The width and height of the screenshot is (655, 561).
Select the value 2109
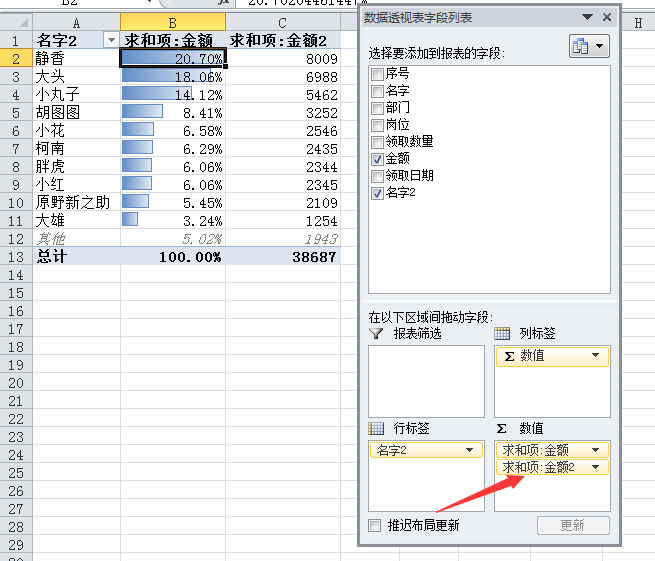[x=283, y=202]
